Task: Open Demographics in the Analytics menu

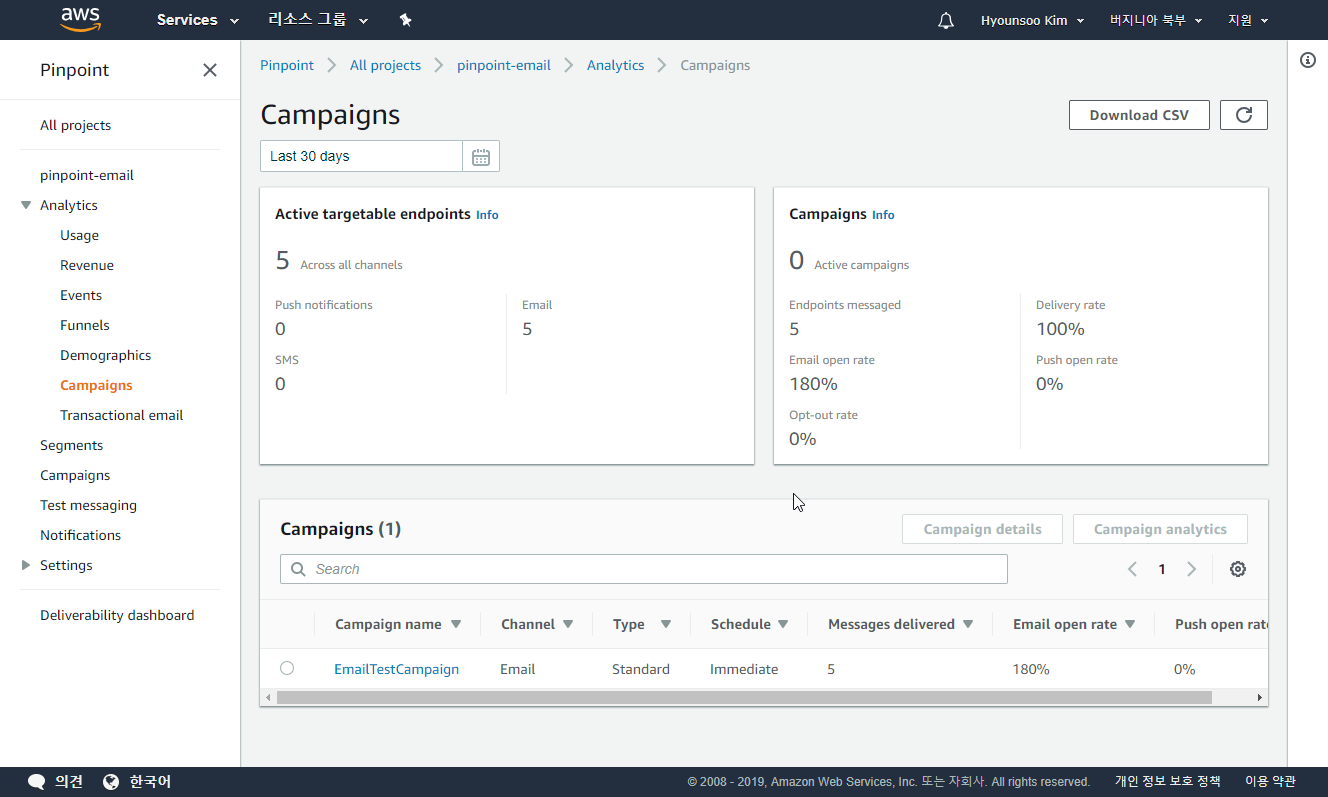Action: pyautogui.click(x=105, y=355)
